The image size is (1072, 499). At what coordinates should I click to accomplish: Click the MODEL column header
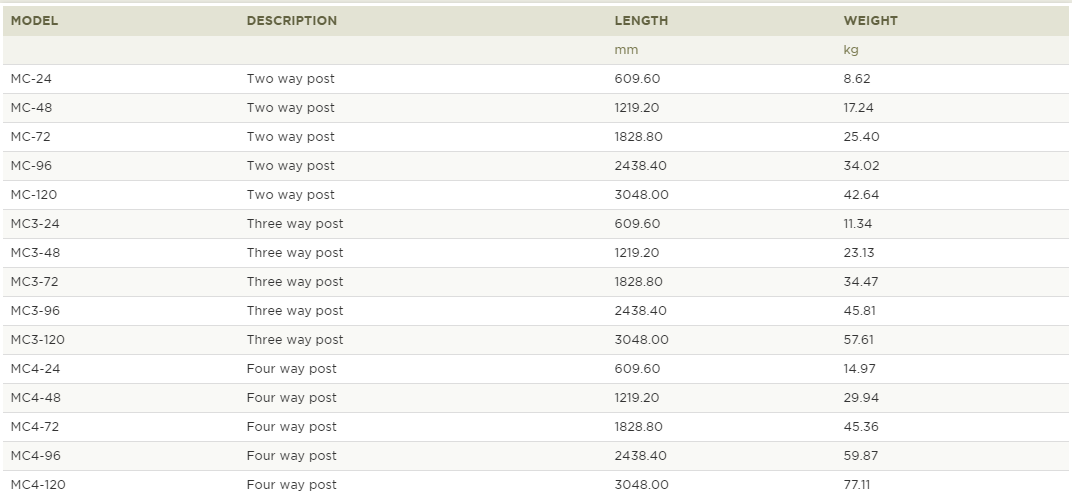[x=34, y=21]
